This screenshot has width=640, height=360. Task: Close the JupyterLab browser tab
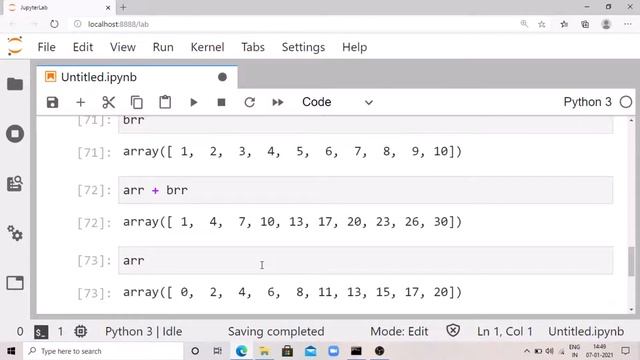point(108,7)
